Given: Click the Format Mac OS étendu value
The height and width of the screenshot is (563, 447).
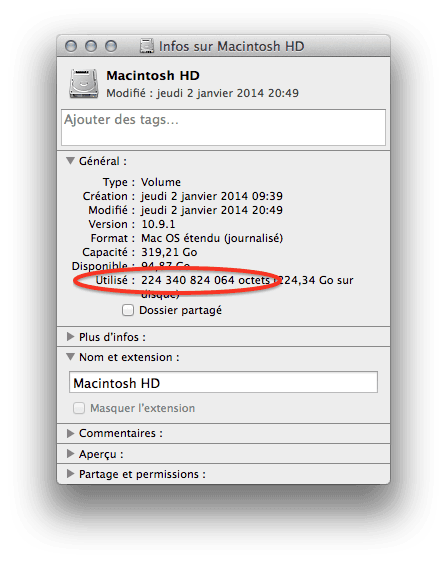Looking at the screenshot, I should 212,238.
